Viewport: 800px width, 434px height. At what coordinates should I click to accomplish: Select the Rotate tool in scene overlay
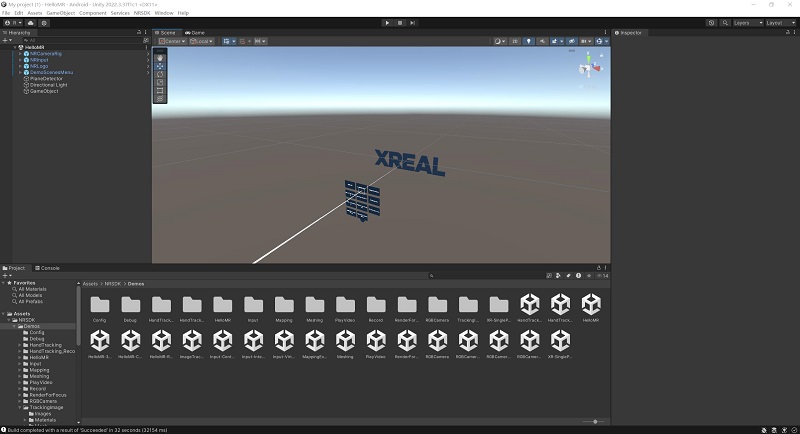[160, 74]
